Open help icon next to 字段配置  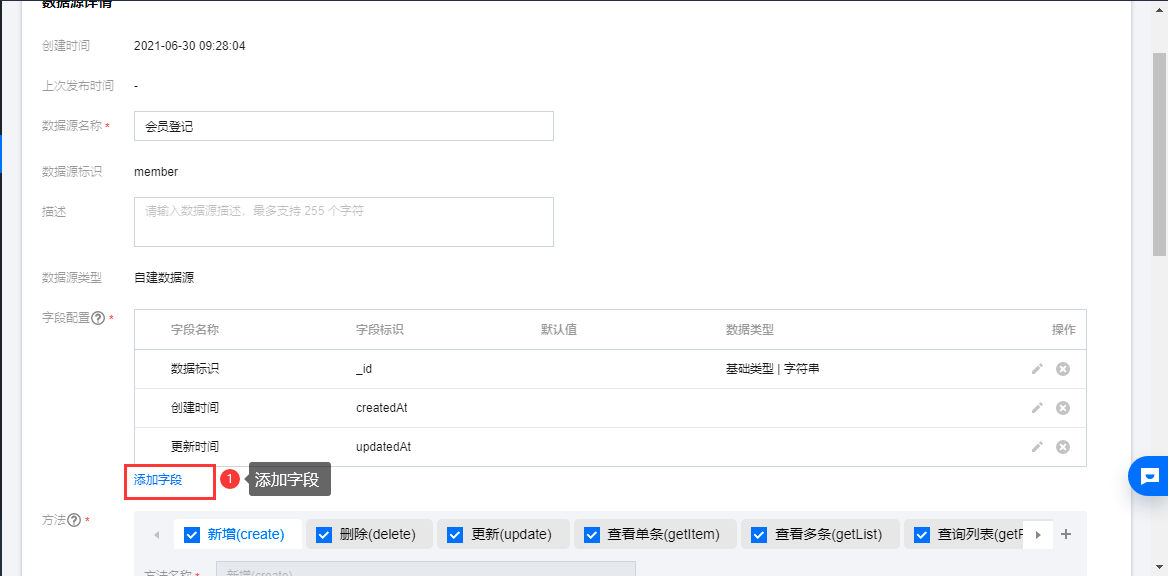click(98, 318)
